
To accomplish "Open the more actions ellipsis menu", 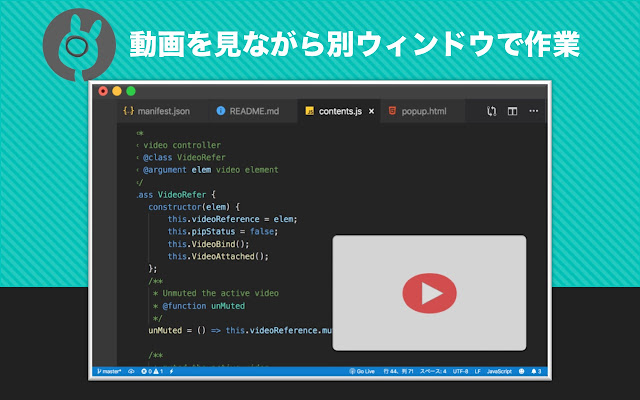I will point(533,111).
